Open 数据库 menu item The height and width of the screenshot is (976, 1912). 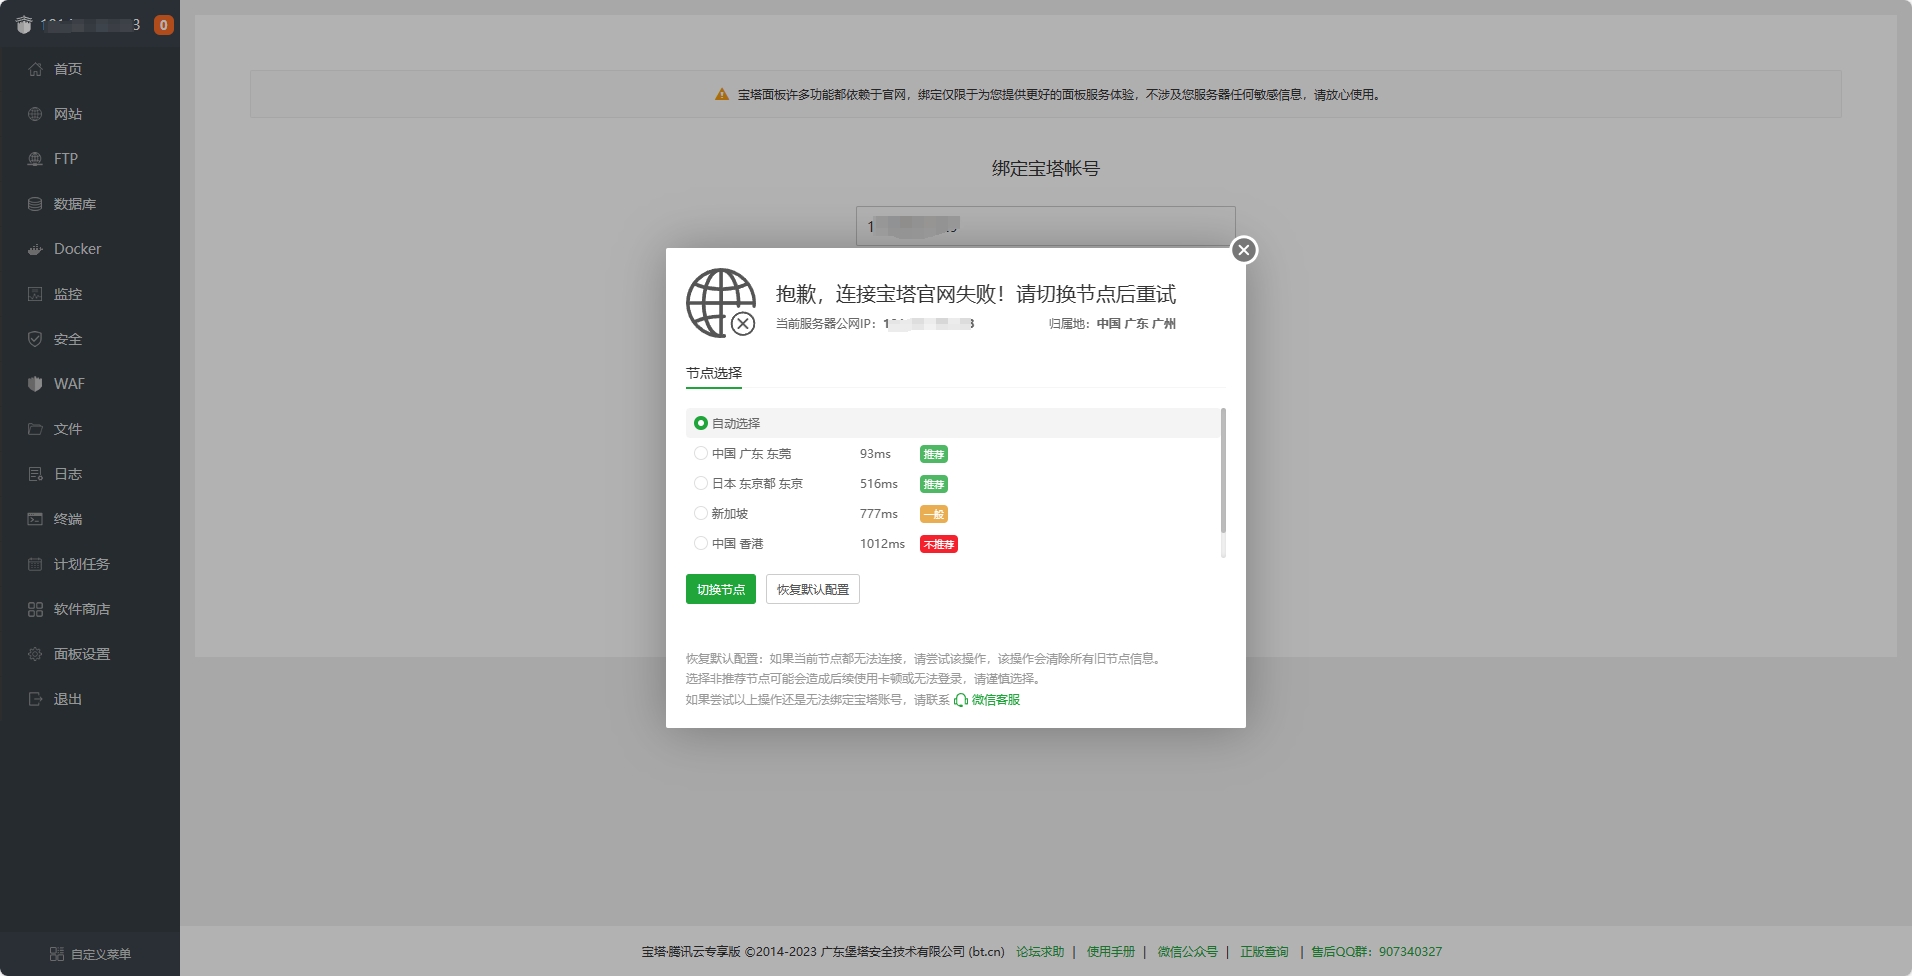[90, 204]
